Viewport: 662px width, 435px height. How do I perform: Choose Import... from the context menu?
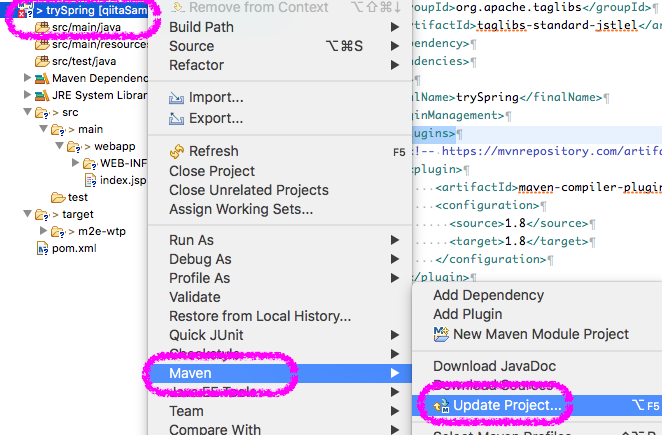coord(280,98)
